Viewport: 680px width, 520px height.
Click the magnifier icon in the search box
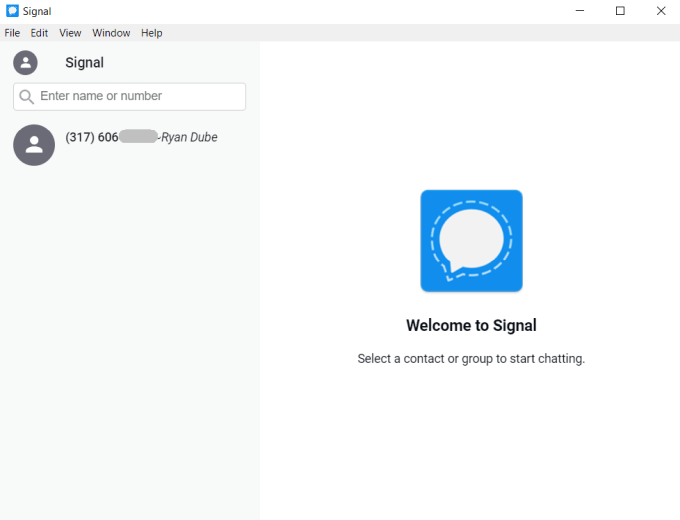[x=26, y=97]
